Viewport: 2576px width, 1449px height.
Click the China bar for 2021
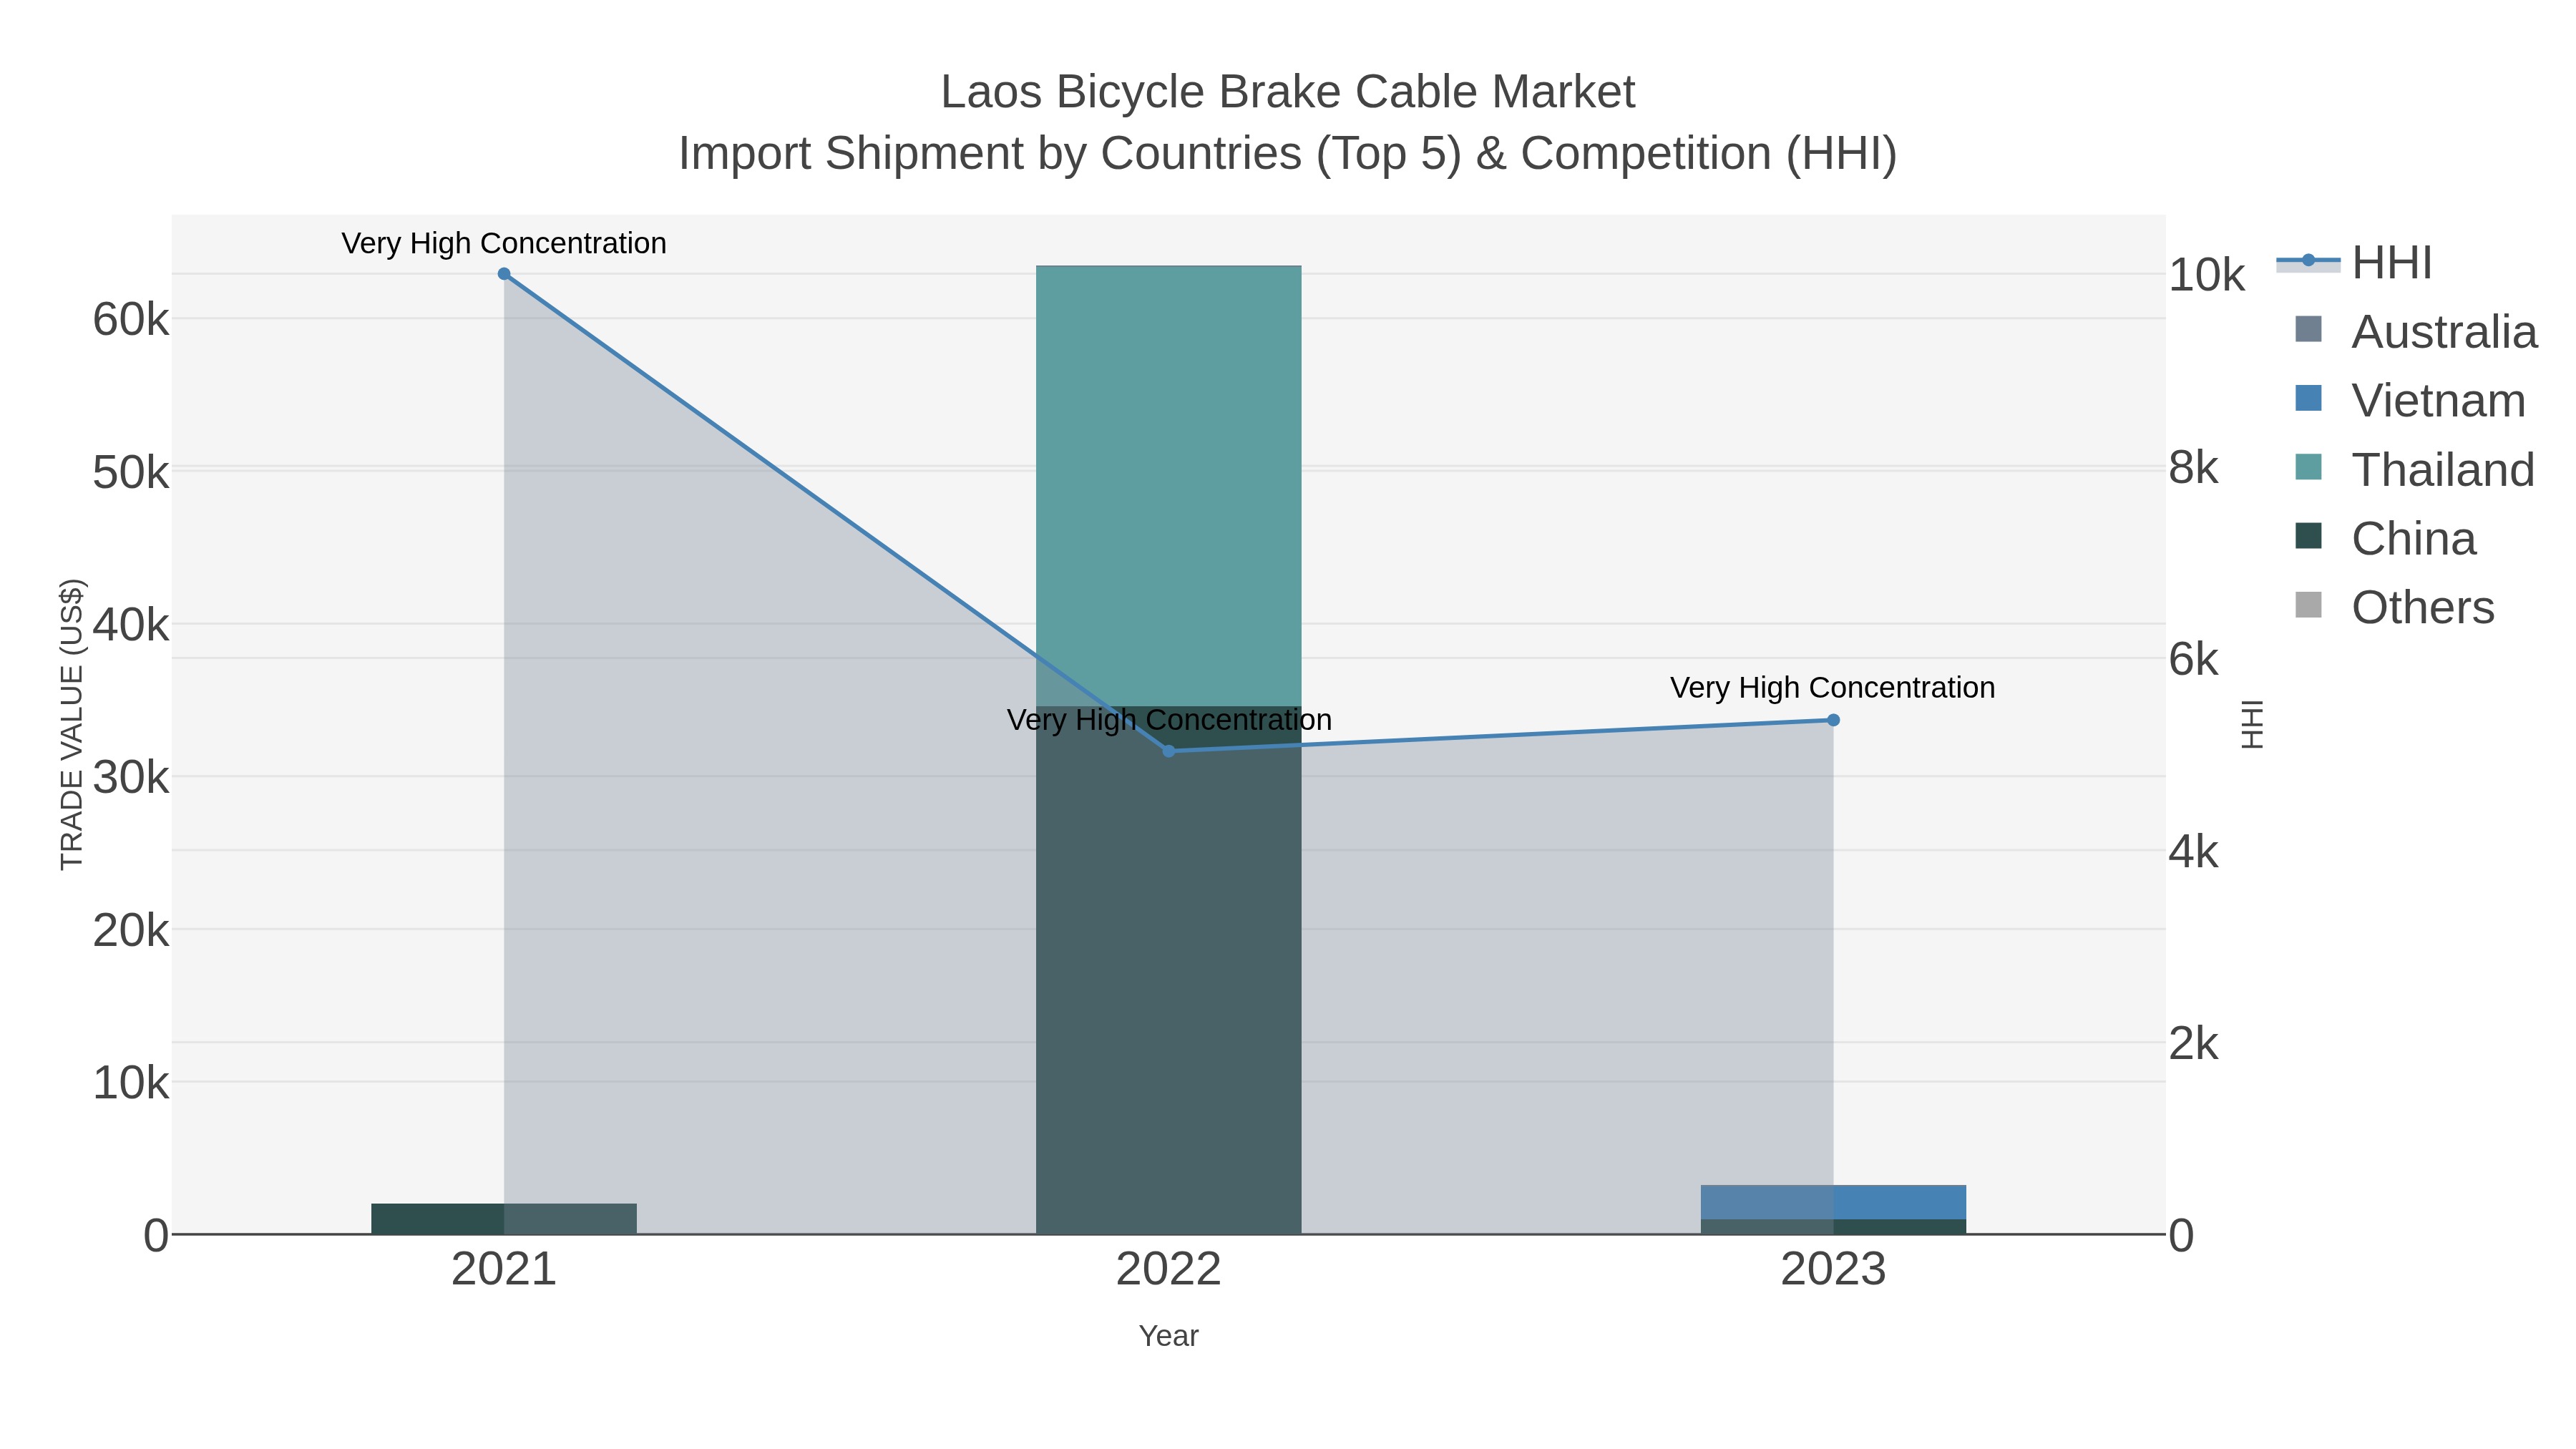pyautogui.click(x=504, y=1219)
